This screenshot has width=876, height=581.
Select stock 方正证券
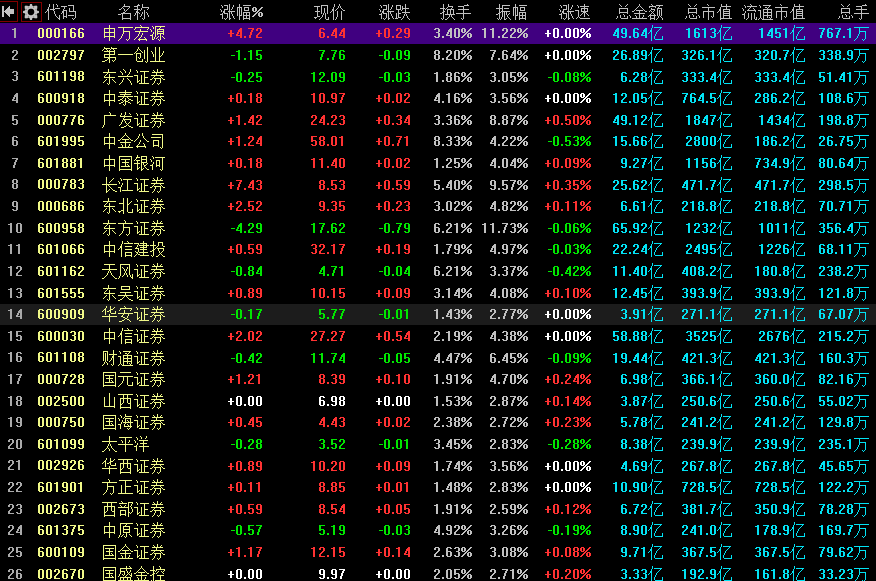(x=134, y=487)
